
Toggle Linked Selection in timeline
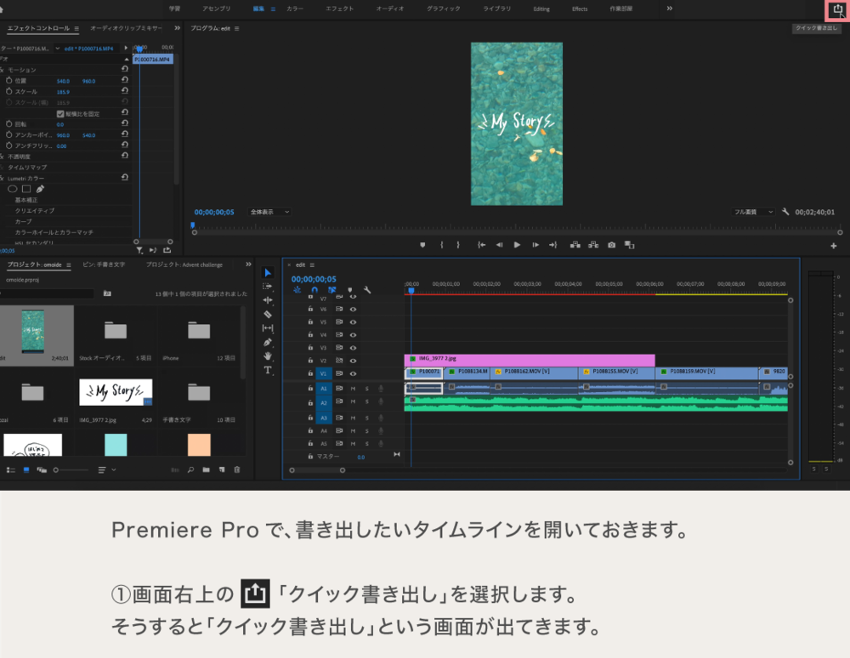tap(332, 290)
